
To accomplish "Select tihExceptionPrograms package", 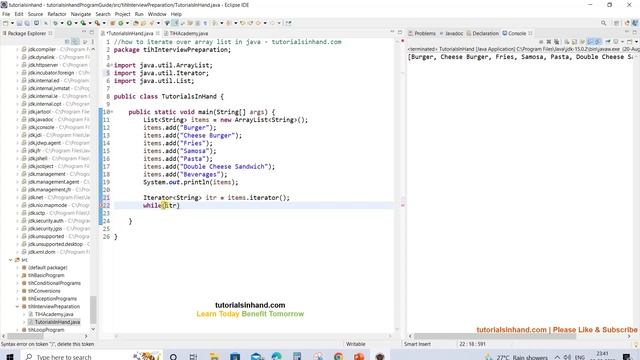I will 49,299.
